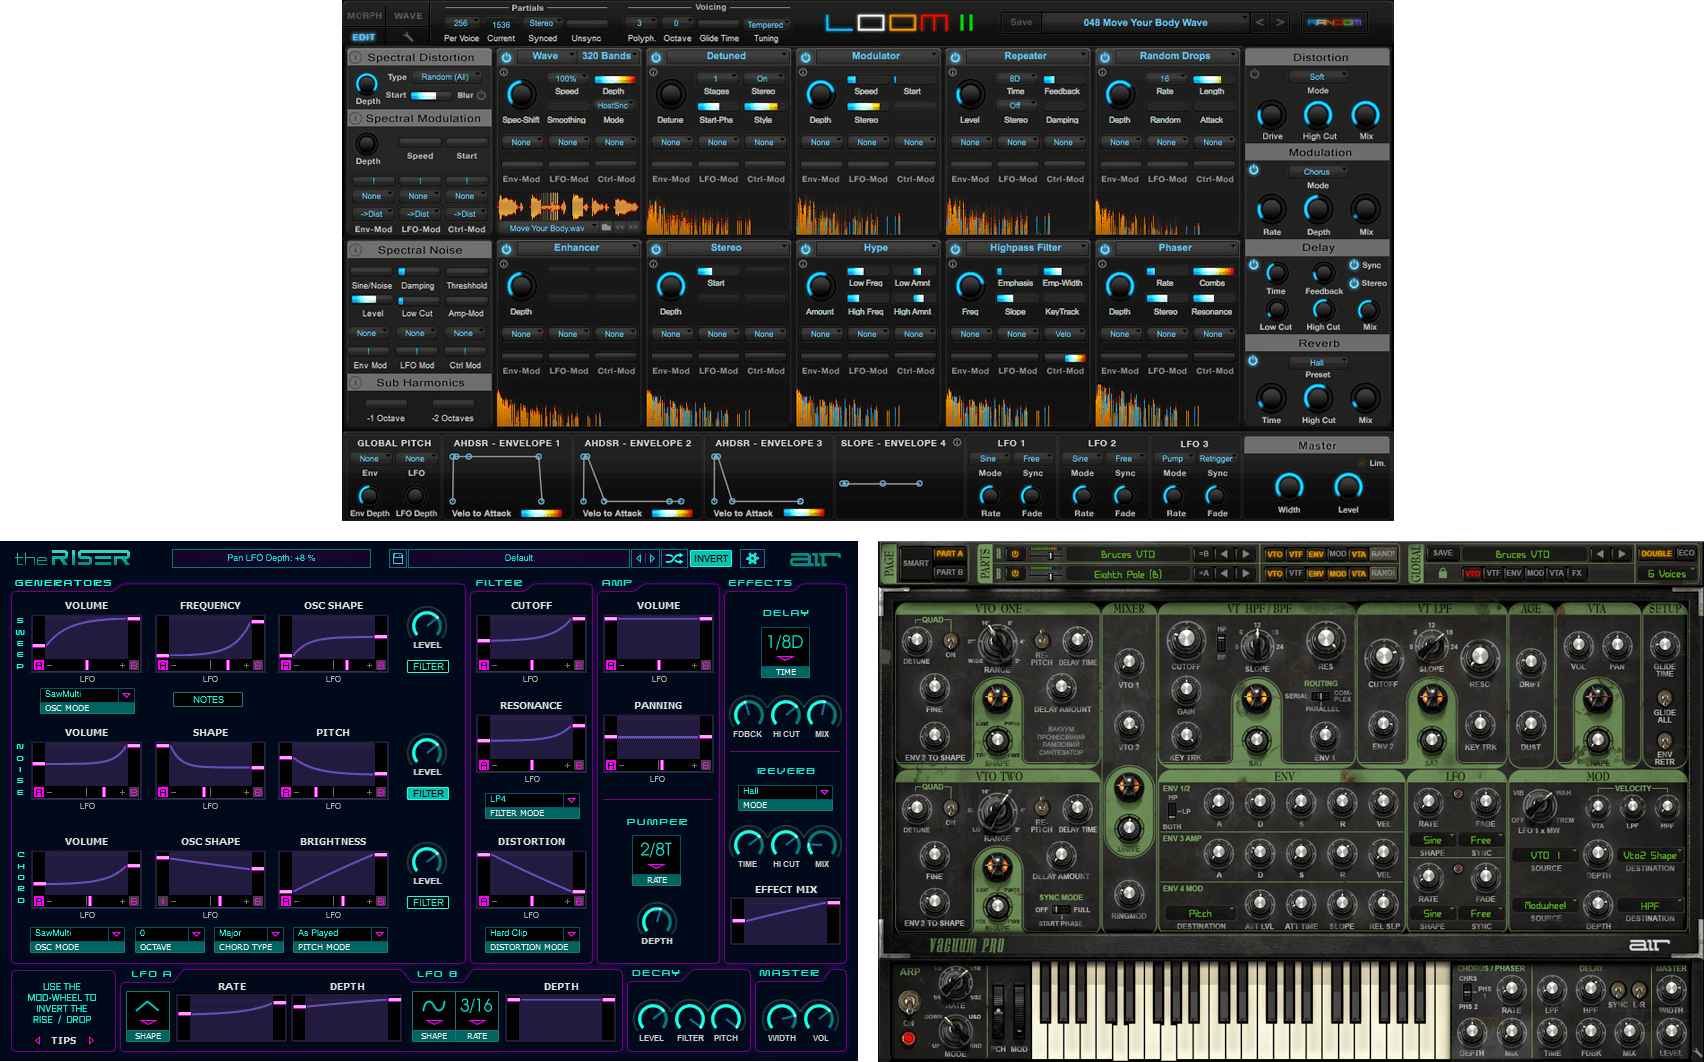The width and height of the screenshot is (1704, 1062).
Task: Open the Riser settings gear icon
Action: click(753, 558)
